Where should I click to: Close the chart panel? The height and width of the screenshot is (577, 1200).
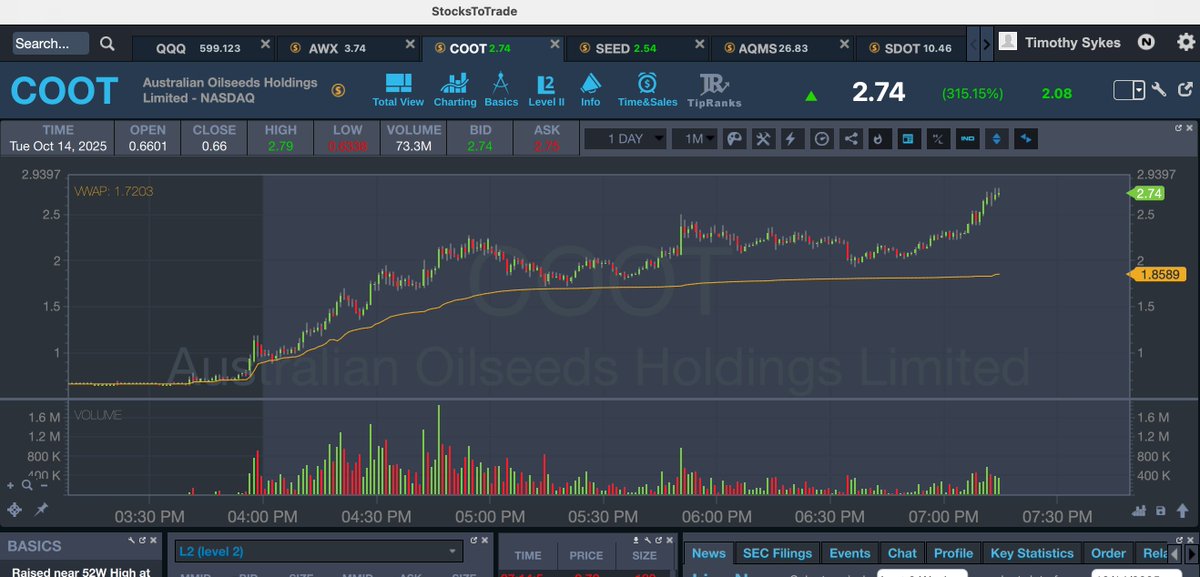click(1190, 128)
